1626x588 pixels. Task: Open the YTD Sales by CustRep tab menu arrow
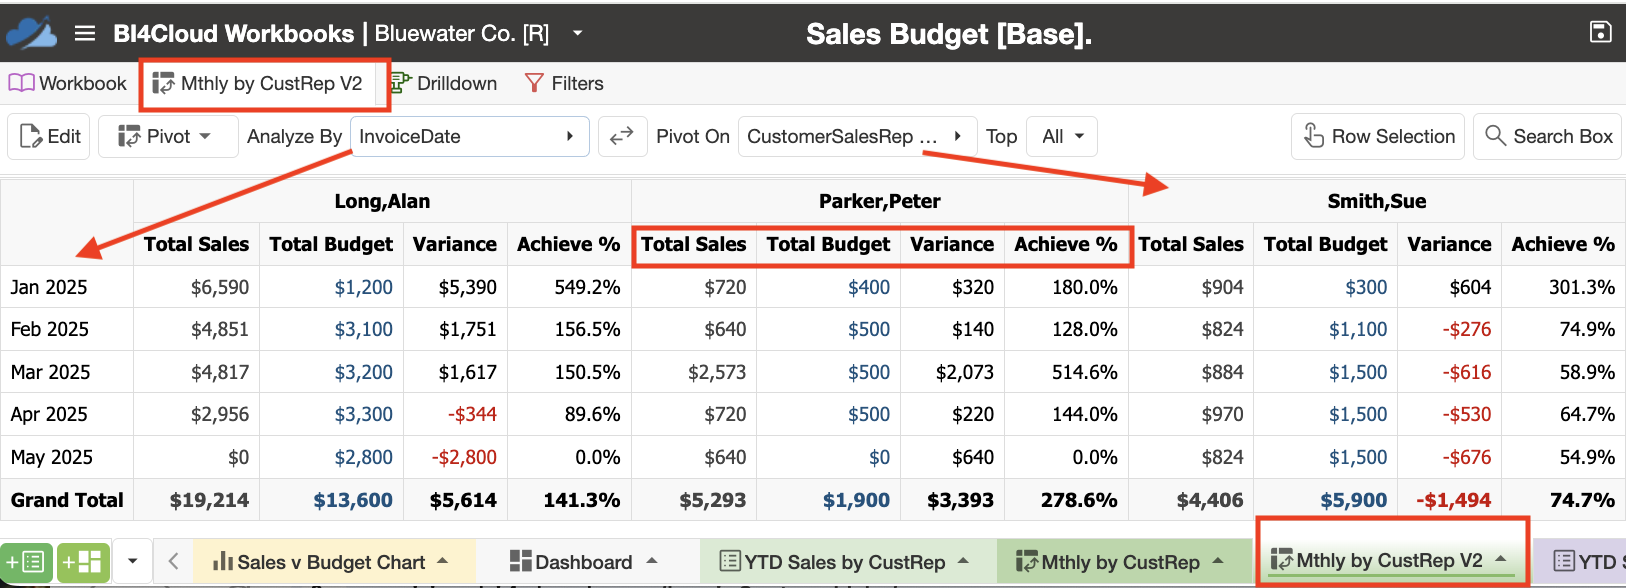point(963,561)
